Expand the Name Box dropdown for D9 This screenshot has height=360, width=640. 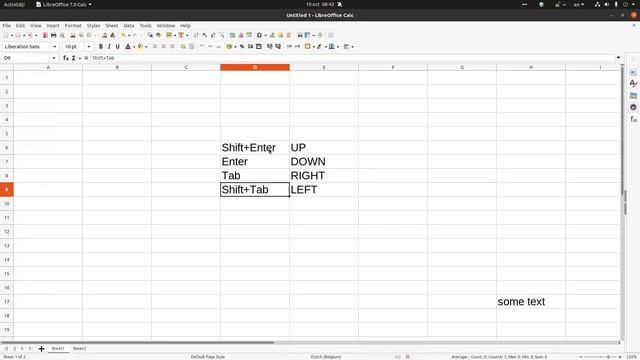54,58
